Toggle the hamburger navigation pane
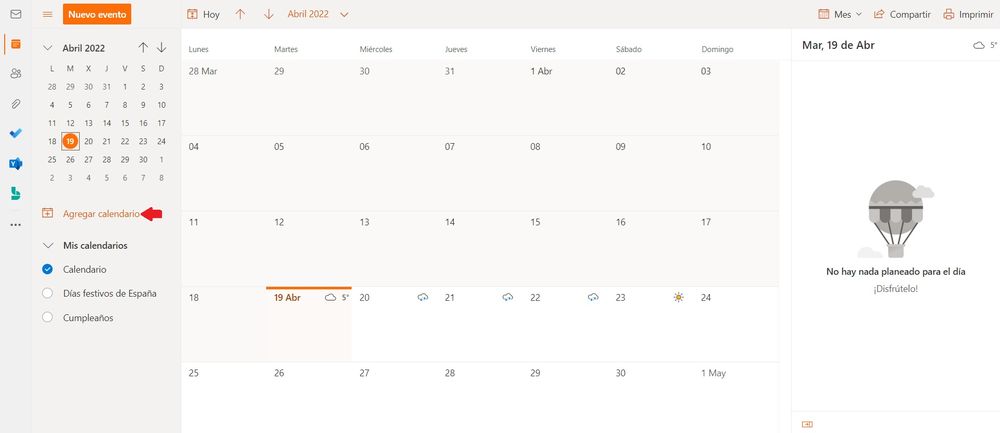1000x433 pixels. click(x=47, y=15)
